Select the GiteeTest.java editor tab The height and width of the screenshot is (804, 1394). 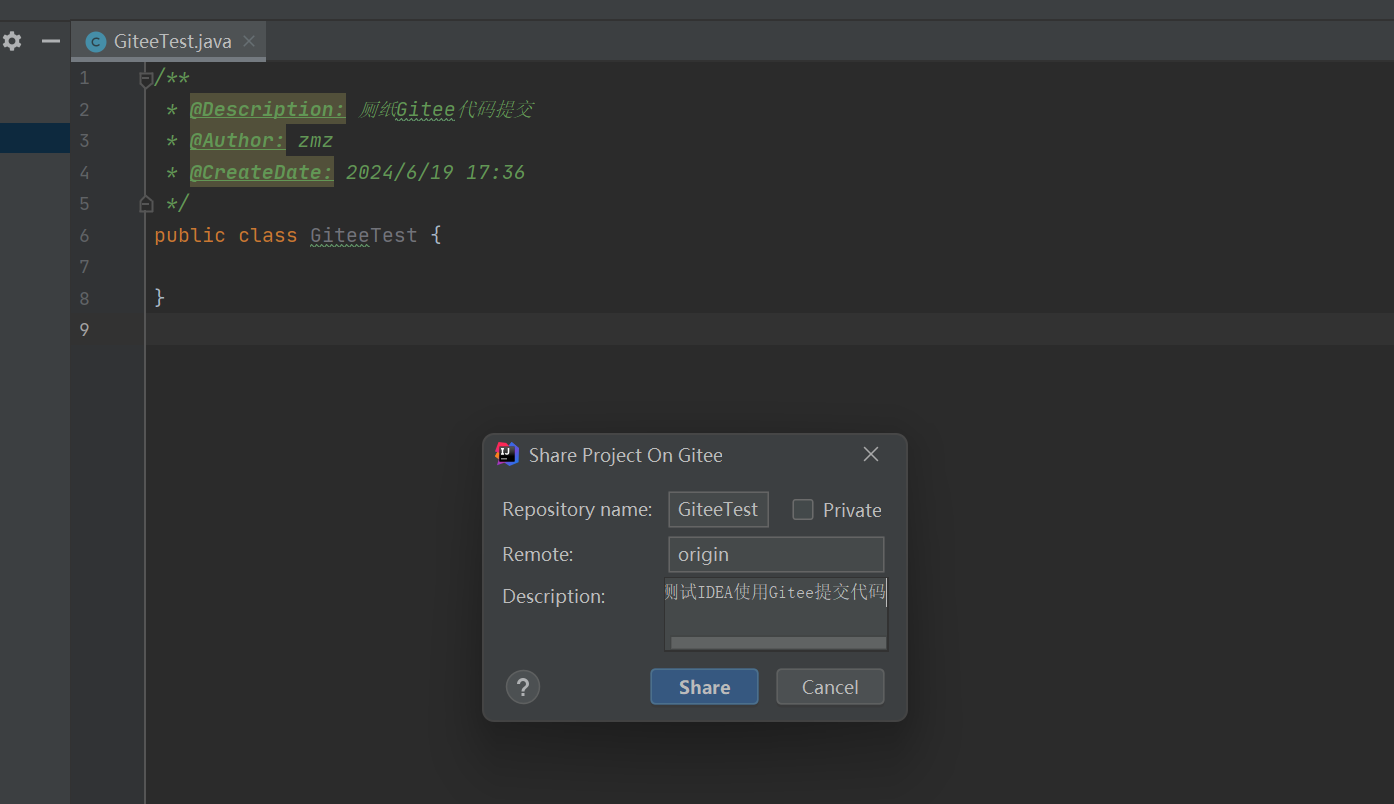(x=168, y=41)
